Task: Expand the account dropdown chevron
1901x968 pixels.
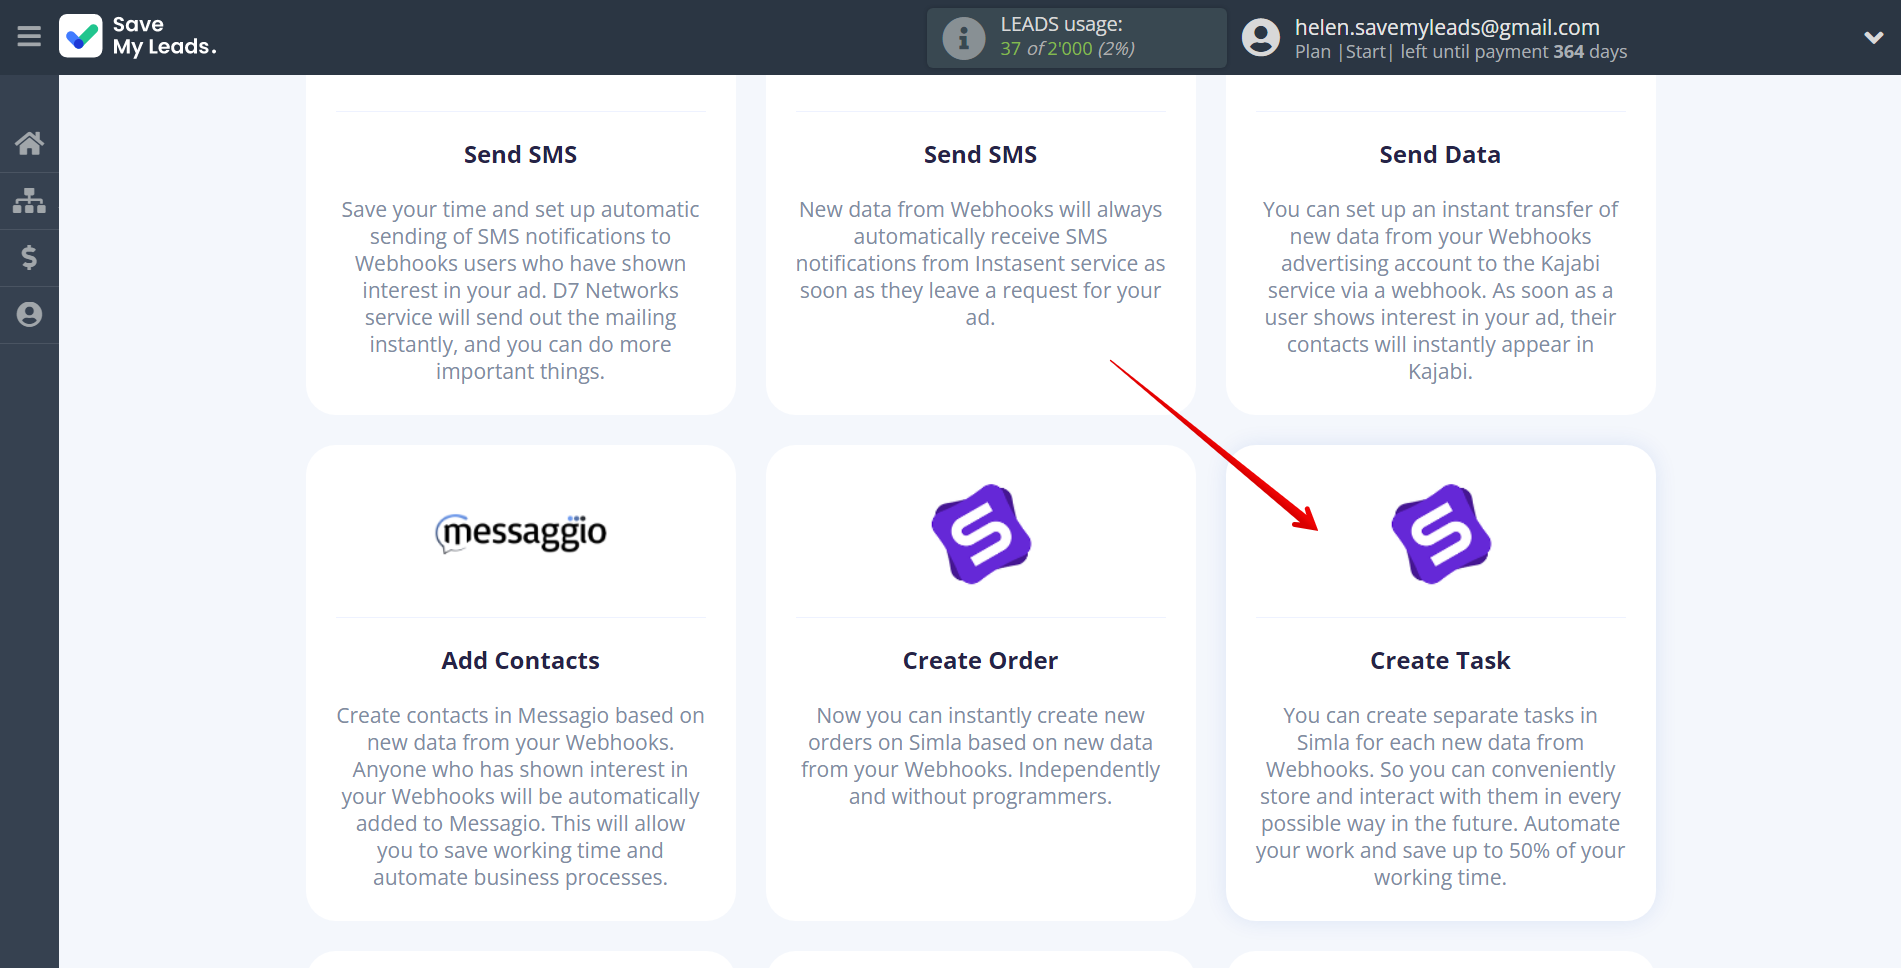Action: (x=1874, y=38)
